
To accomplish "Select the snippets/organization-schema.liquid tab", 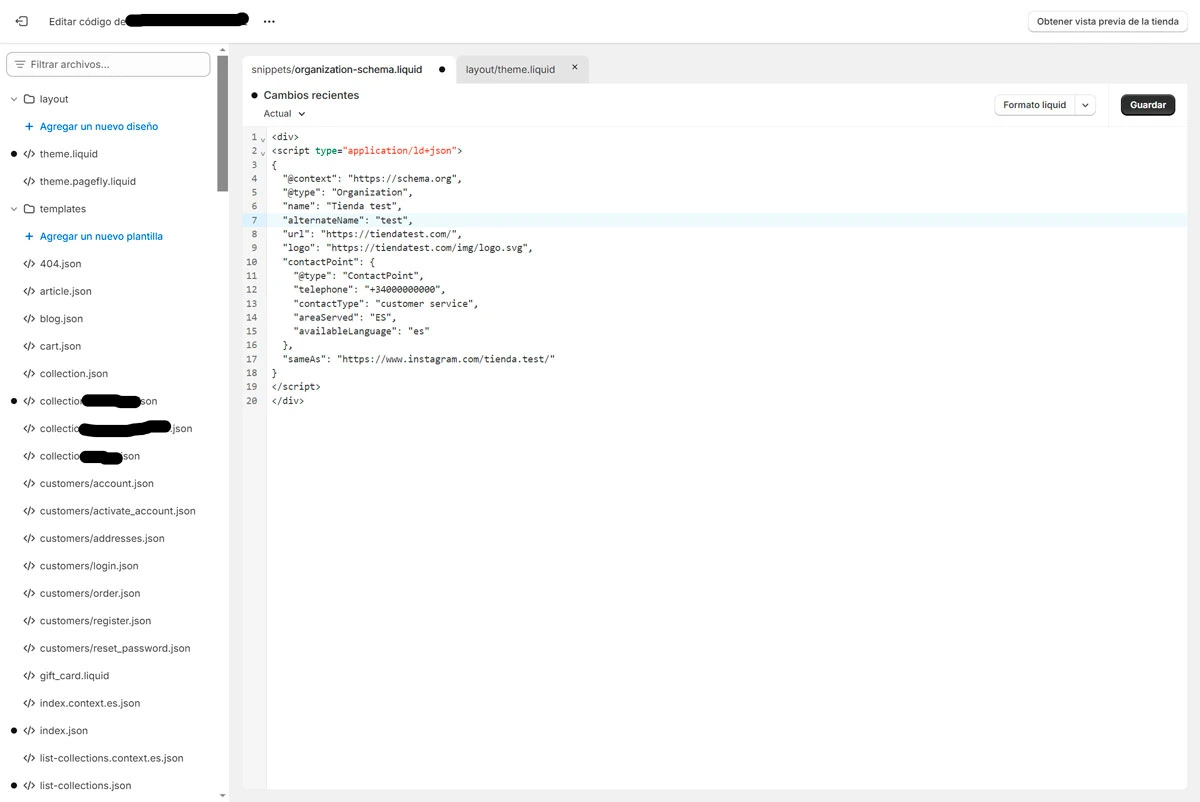I will (337, 70).
